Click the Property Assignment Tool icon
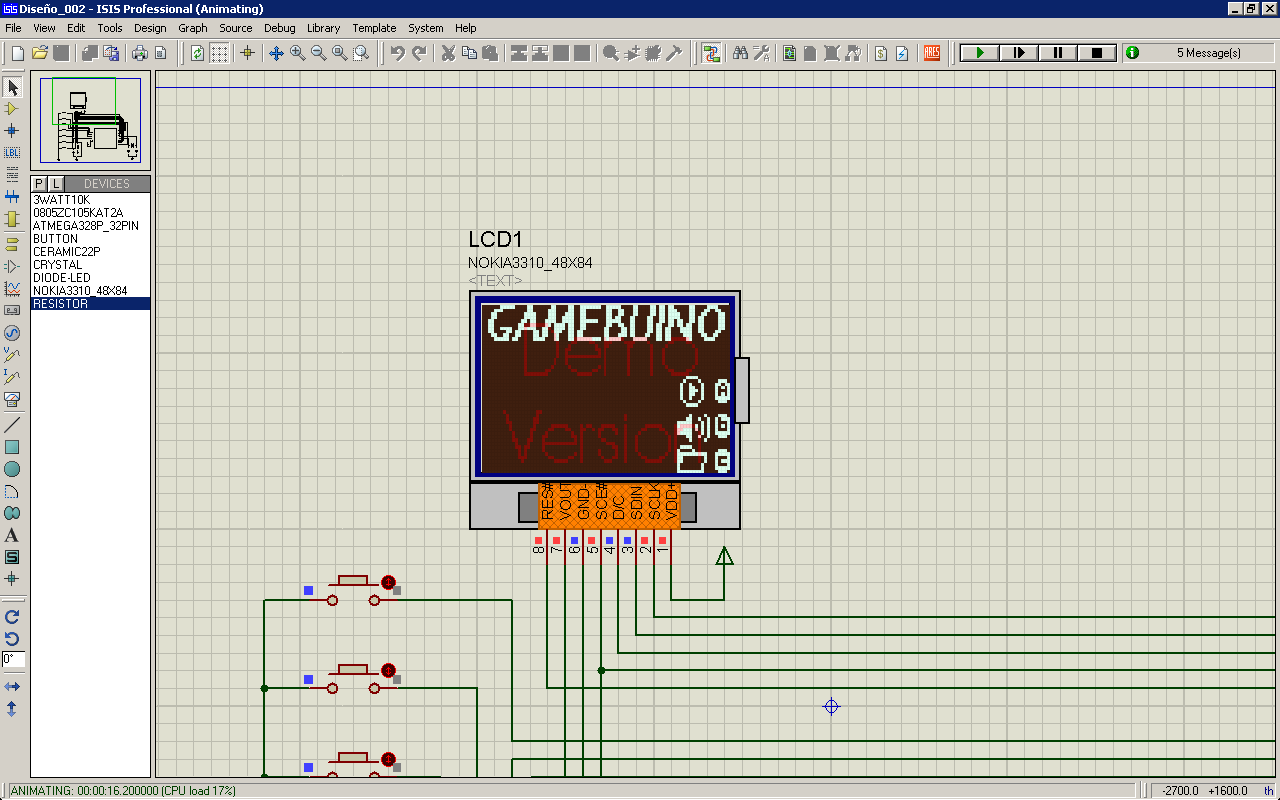The width and height of the screenshot is (1280, 800). coord(761,53)
